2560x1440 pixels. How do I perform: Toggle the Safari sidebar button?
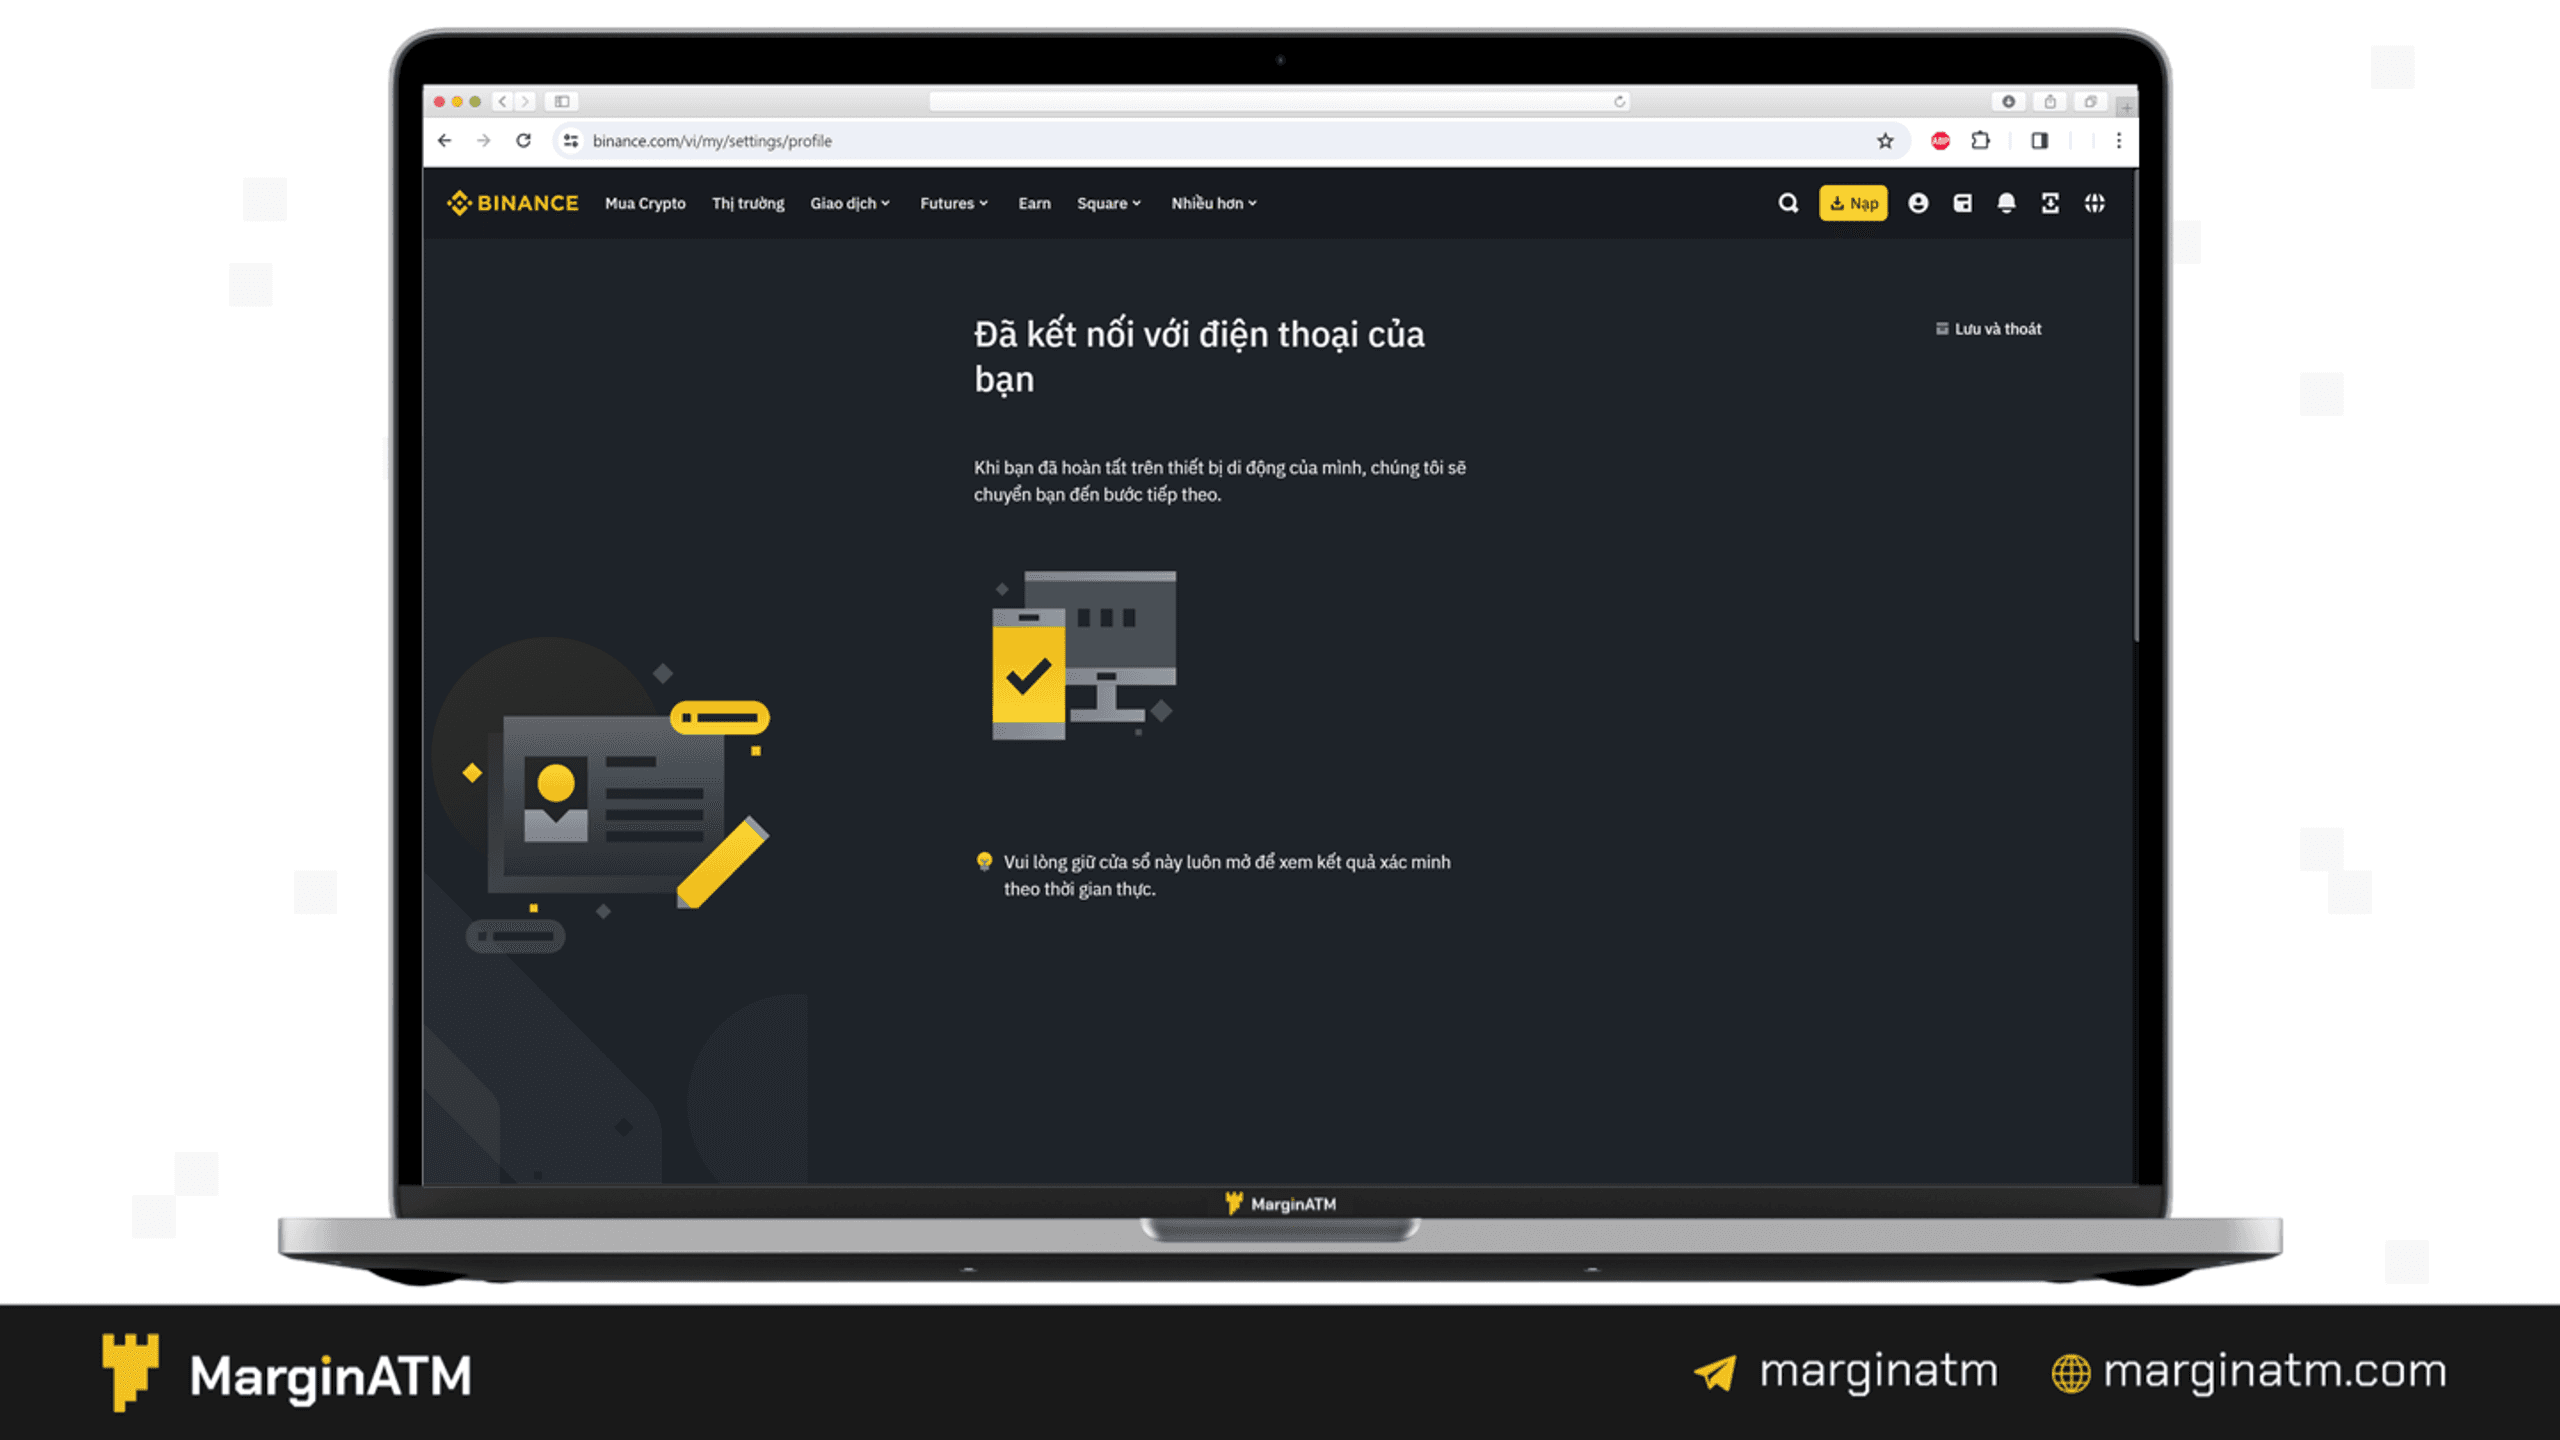[562, 101]
